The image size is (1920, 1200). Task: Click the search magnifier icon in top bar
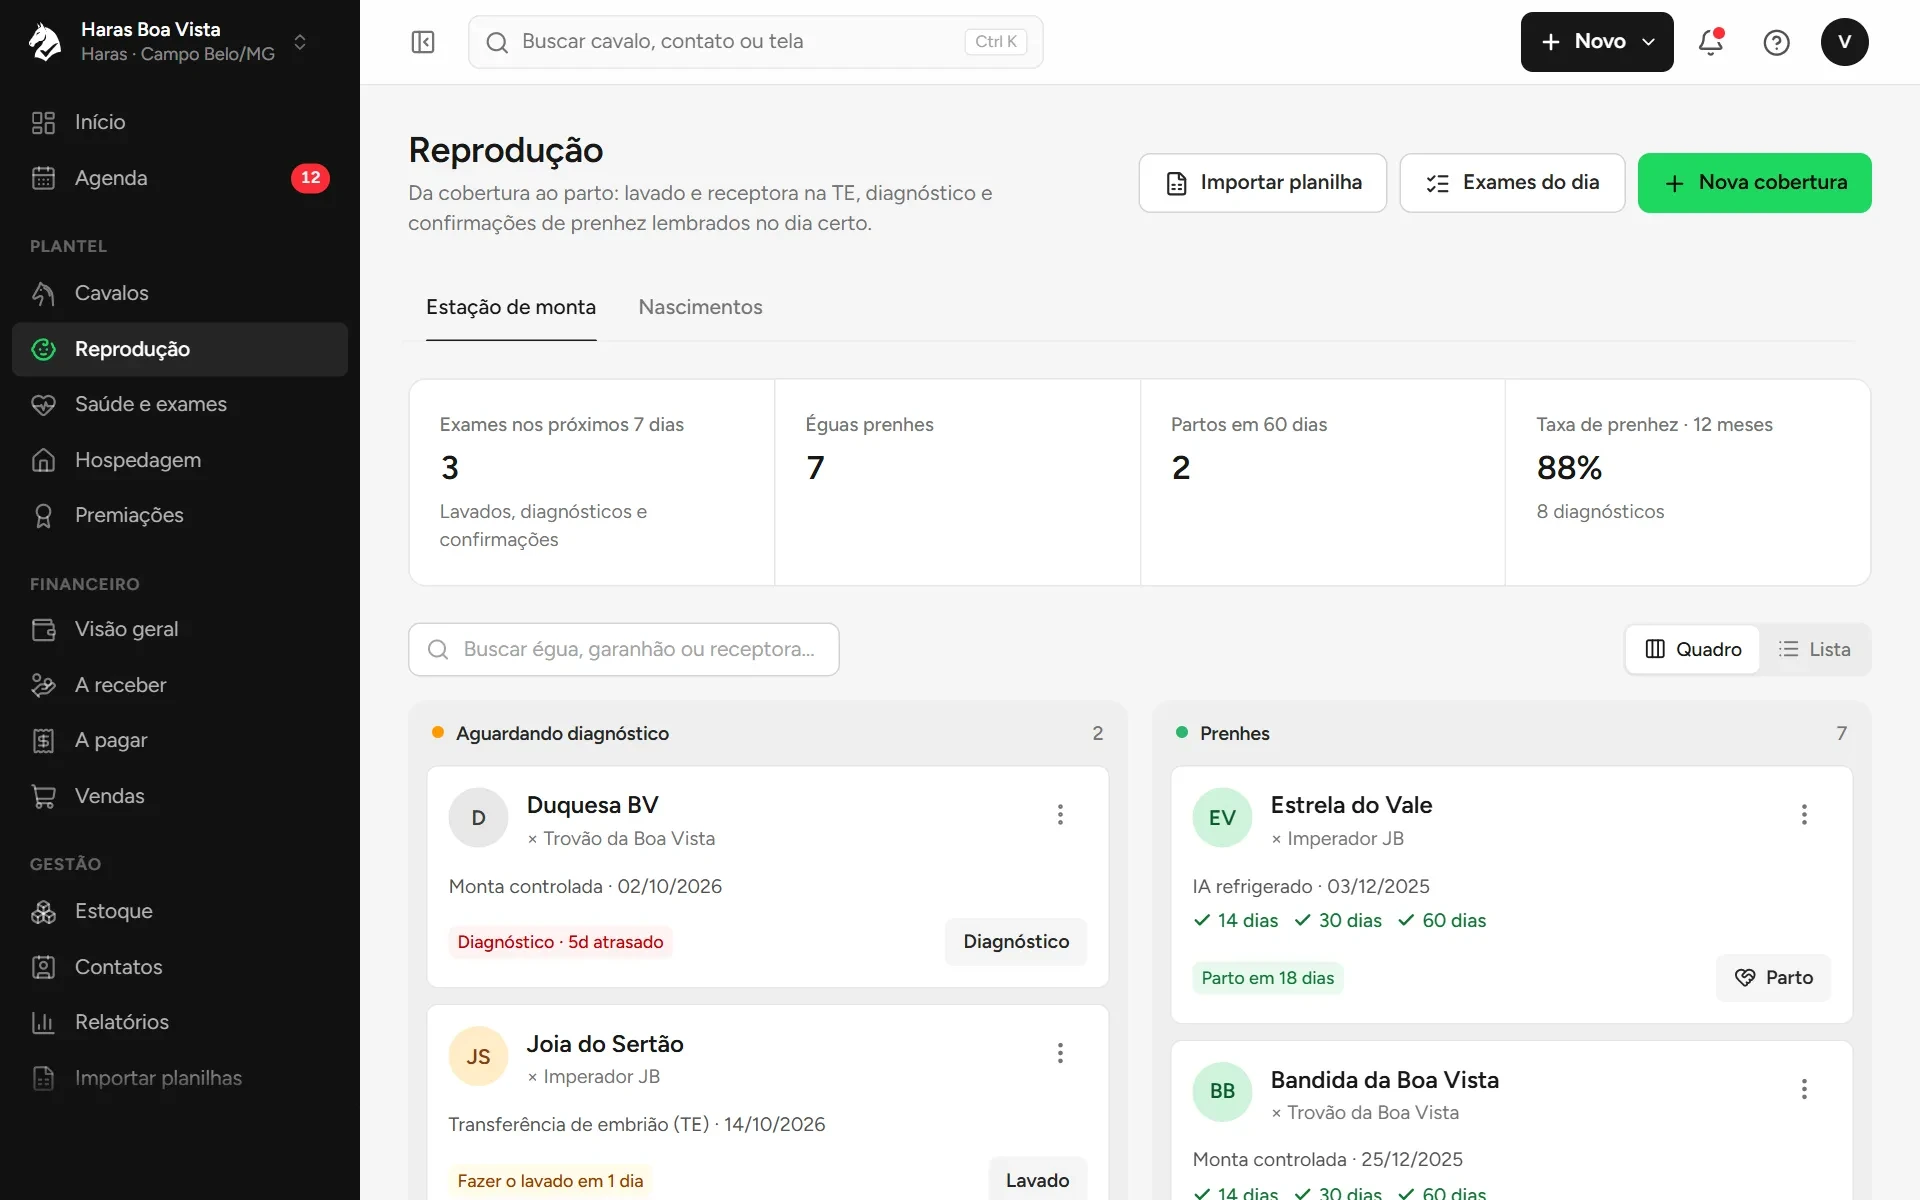pyautogui.click(x=497, y=42)
